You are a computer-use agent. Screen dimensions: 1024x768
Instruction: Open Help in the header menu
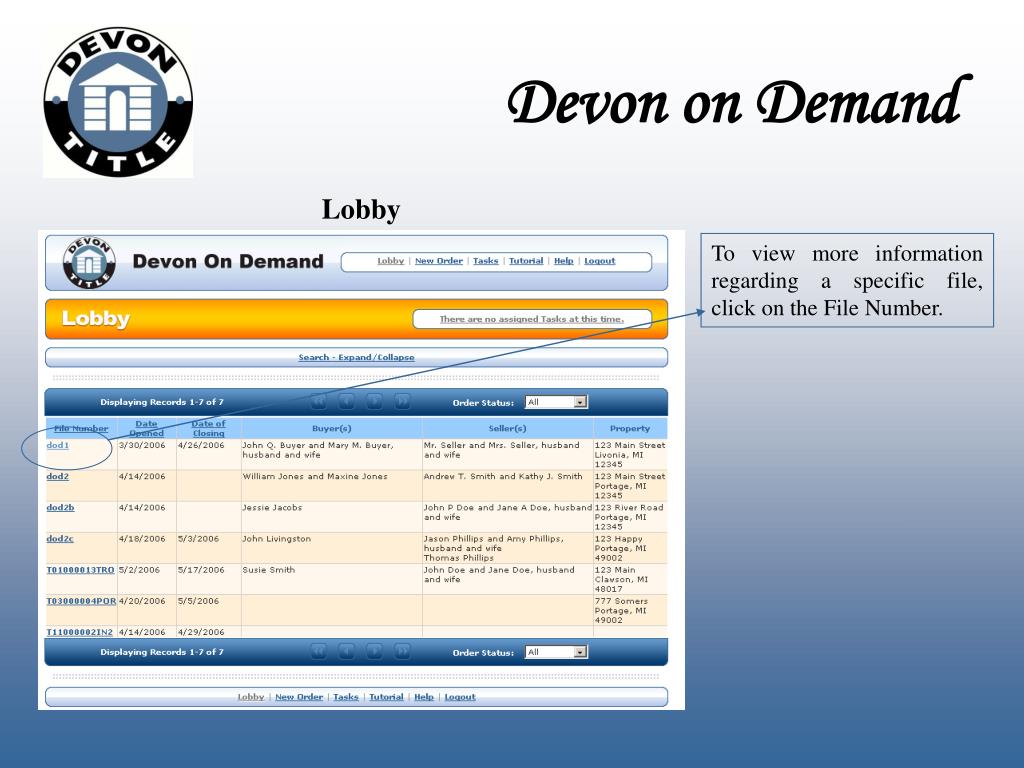point(564,261)
